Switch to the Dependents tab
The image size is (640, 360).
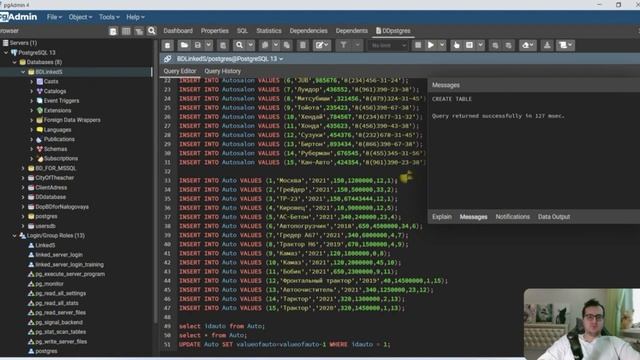tap(351, 31)
